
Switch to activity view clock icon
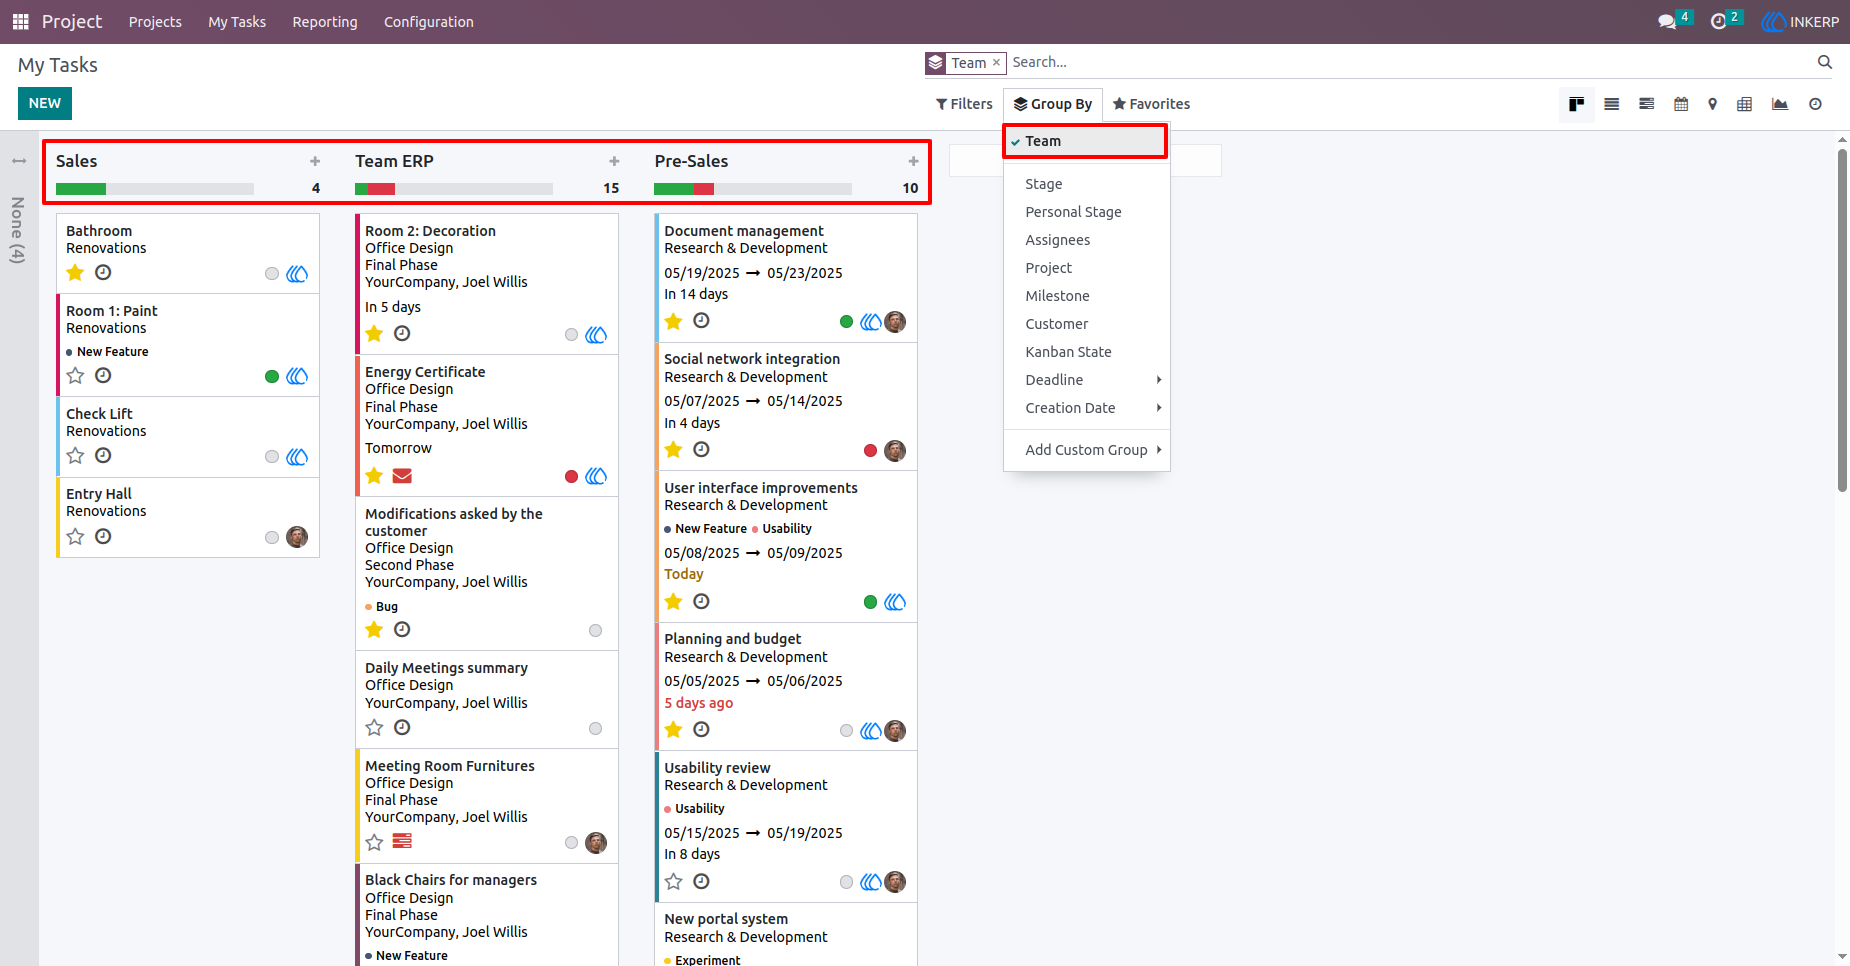coord(1815,104)
